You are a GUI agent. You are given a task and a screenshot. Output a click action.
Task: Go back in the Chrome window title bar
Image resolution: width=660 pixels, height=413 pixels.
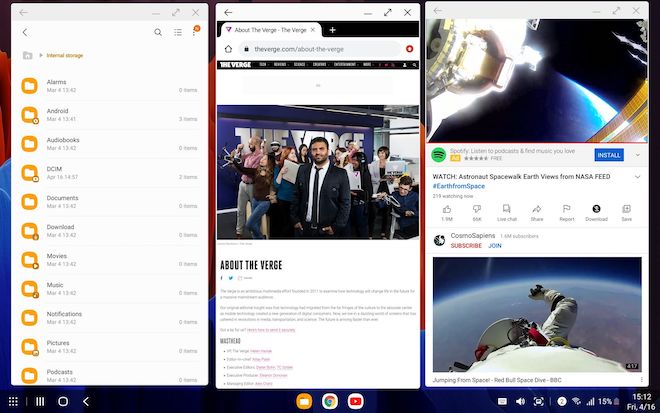click(x=228, y=13)
